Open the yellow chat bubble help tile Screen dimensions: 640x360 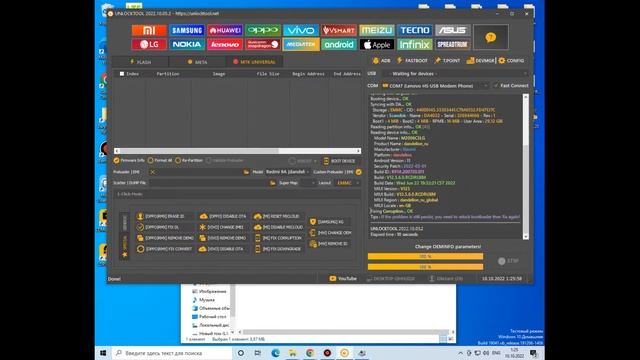tap(491, 37)
